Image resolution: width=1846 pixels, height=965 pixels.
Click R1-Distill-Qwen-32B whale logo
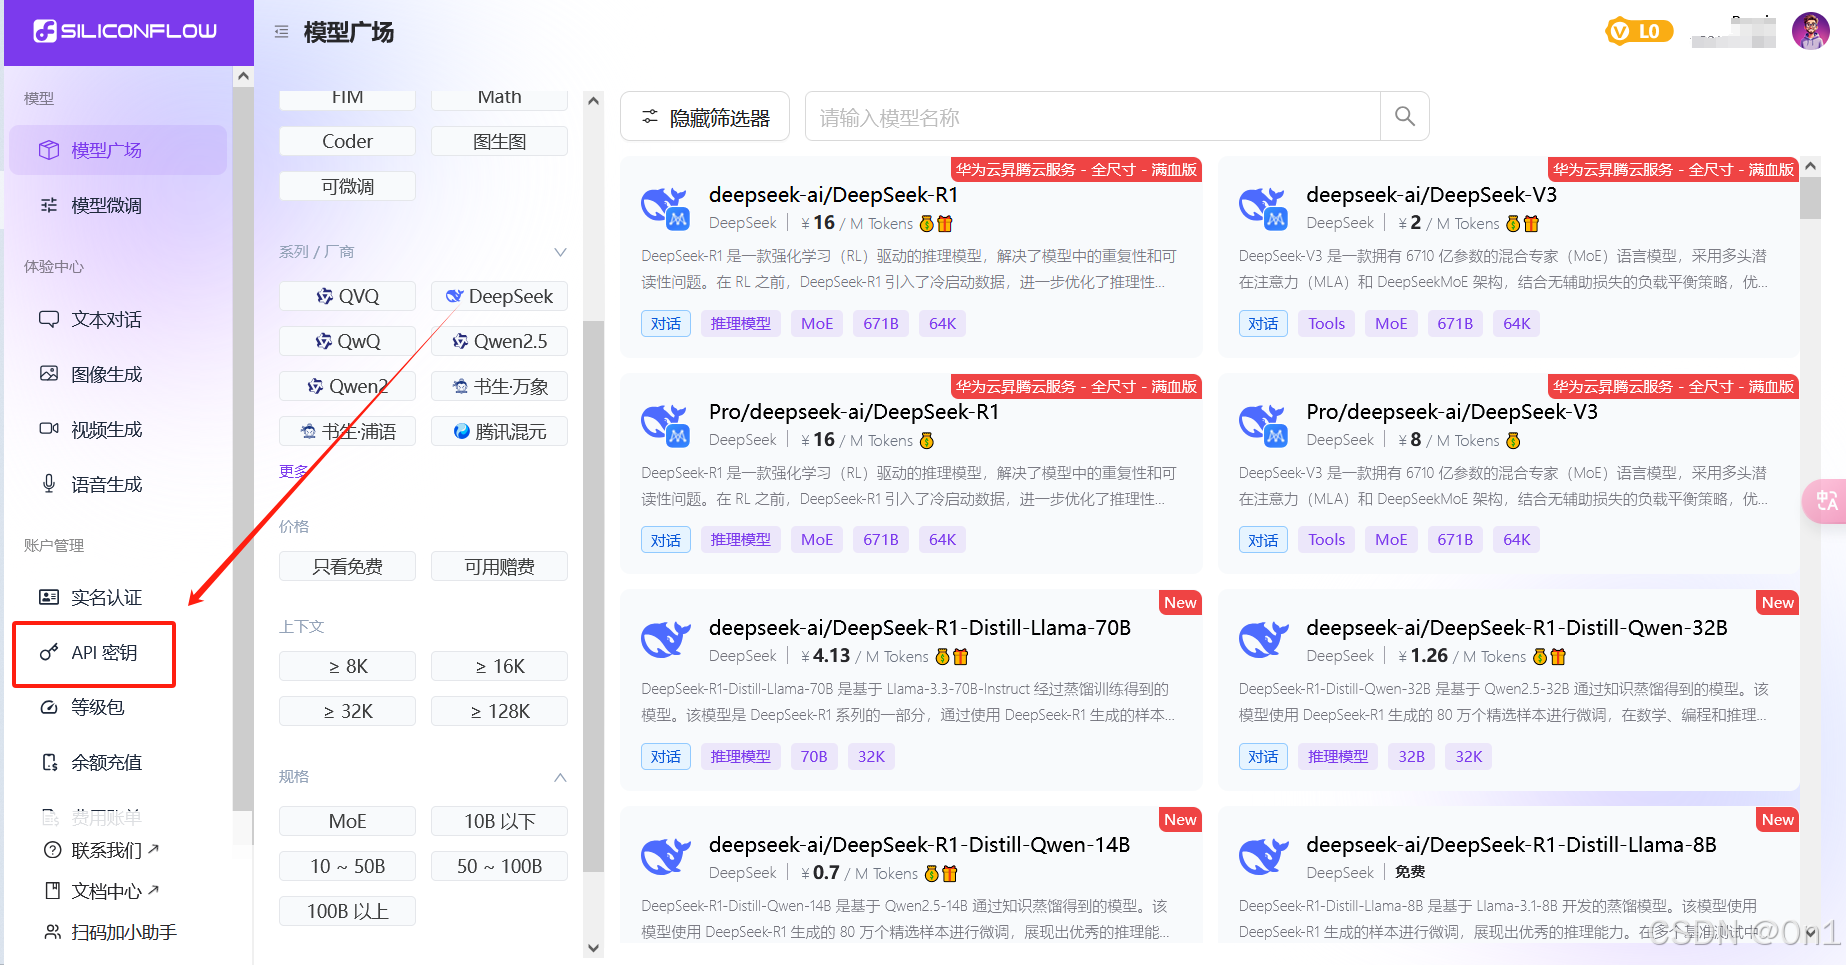pyautogui.click(x=1263, y=640)
